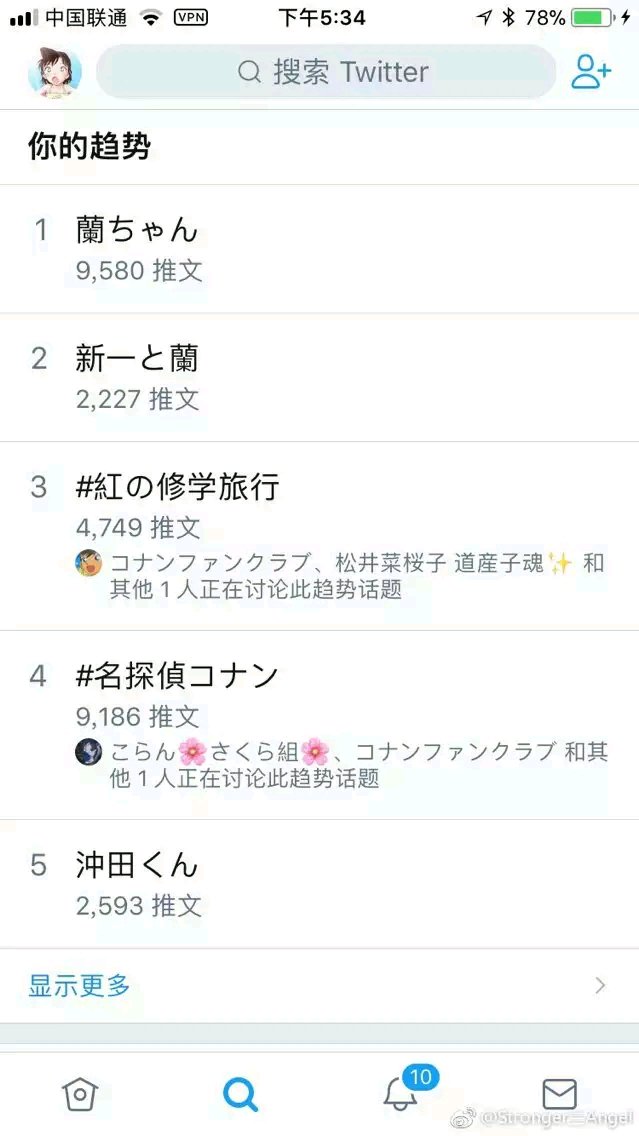The width and height of the screenshot is (639, 1136).
Task: Open the Messages envelope icon
Action: [x=560, y=1093]
